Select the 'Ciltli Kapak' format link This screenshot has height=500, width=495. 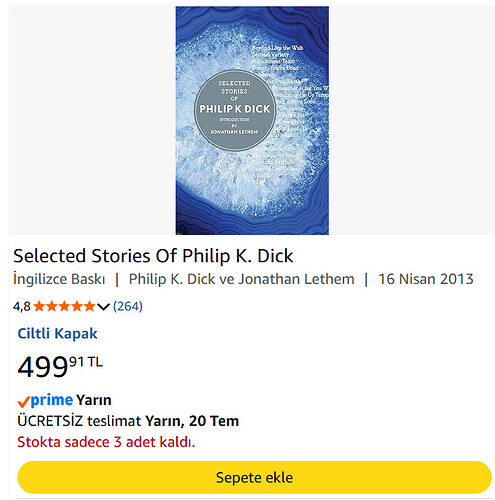[x=57, y=333]
